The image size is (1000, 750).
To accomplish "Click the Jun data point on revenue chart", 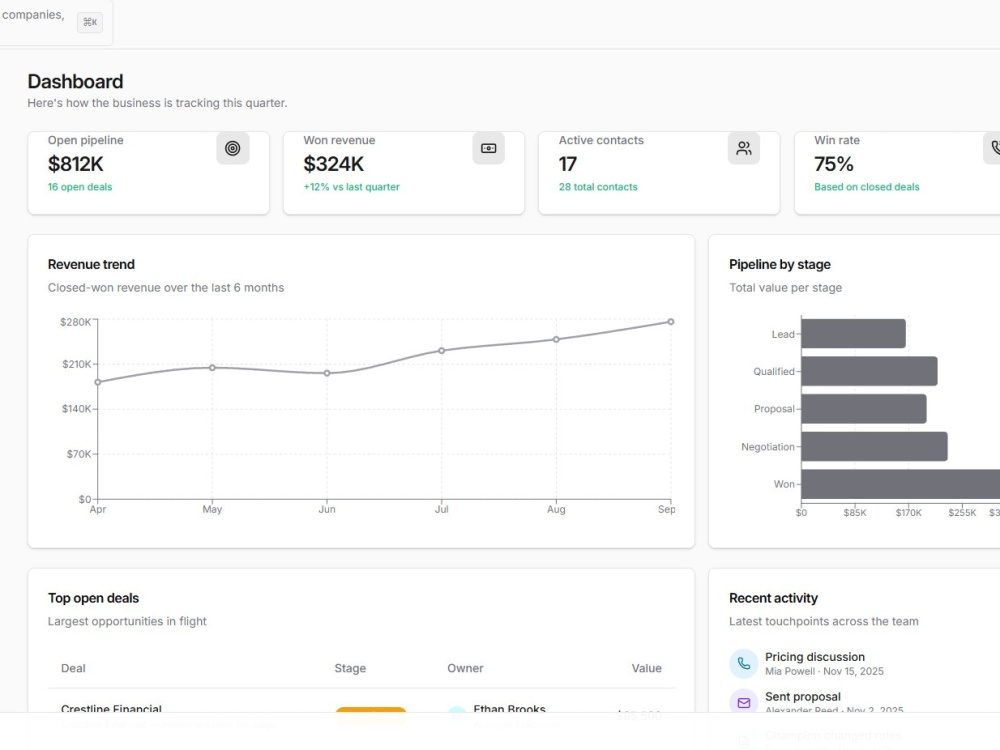I will (327, 373).
